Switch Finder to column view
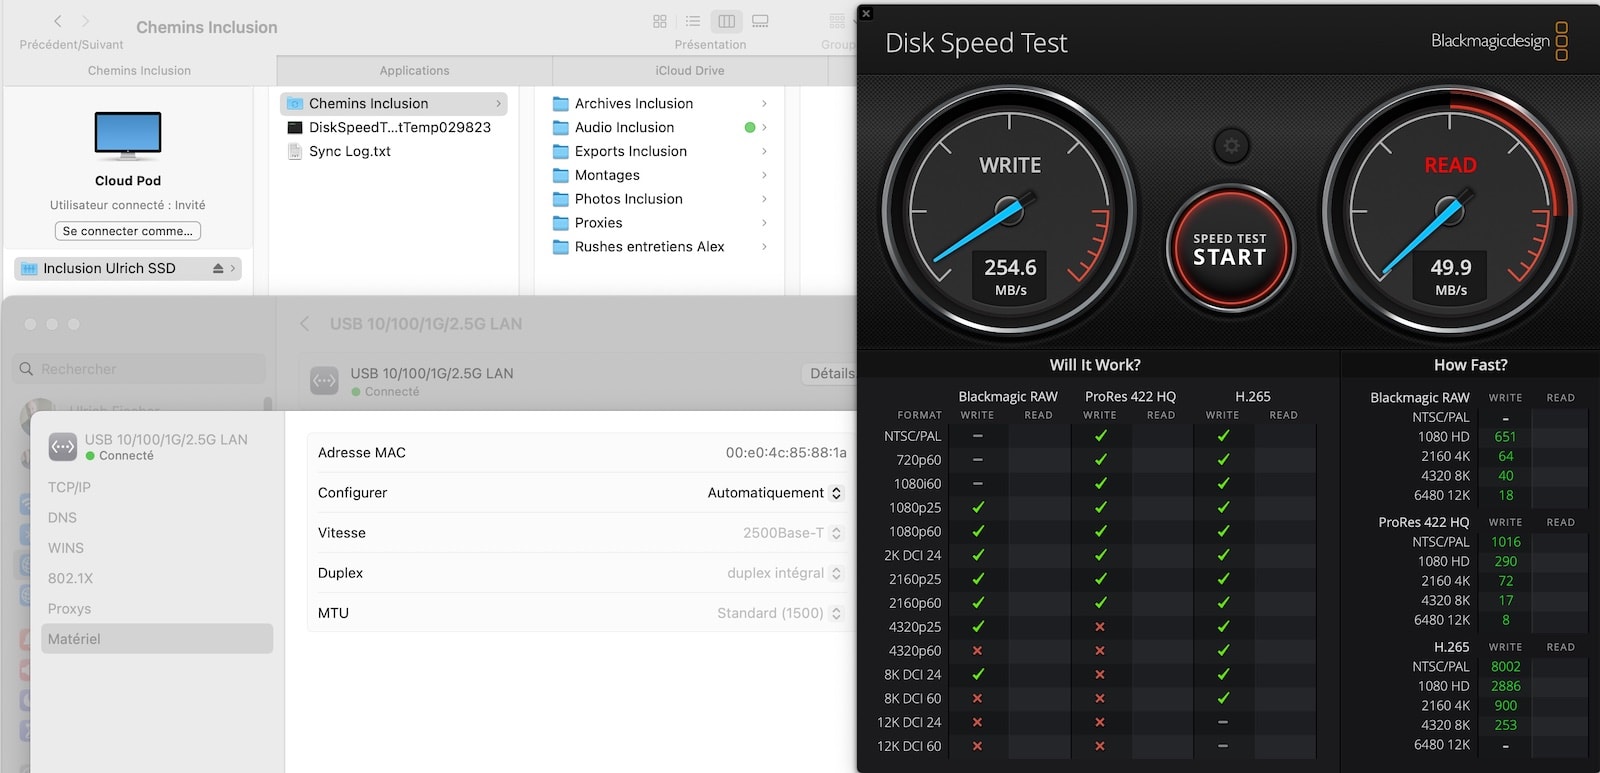The height and width of the screenshot is (773, 1600). 727,21
